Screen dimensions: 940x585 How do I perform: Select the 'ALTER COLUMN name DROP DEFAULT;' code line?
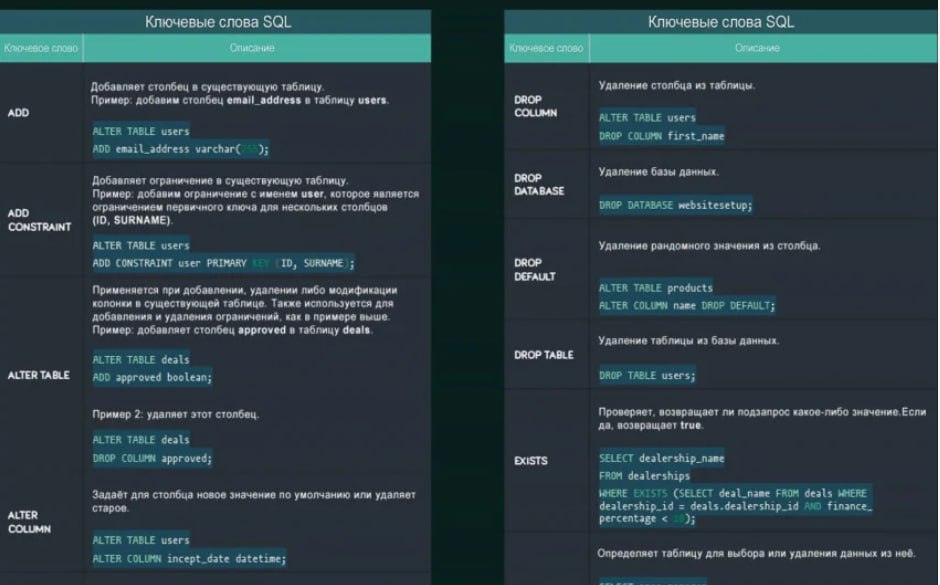coord(686,306)
